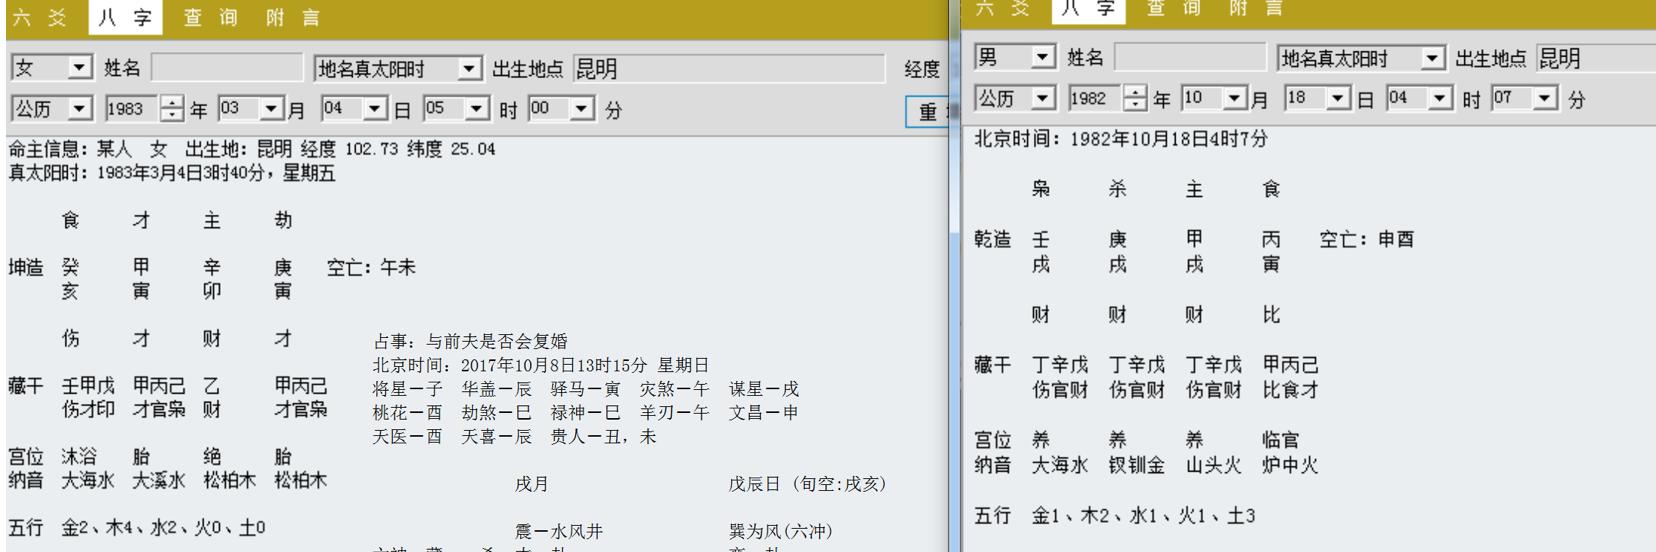The height and width of the screenshot is (552, 1656).
Task: Open the day dropdown showing 18
Action: tap(1337, 99)
